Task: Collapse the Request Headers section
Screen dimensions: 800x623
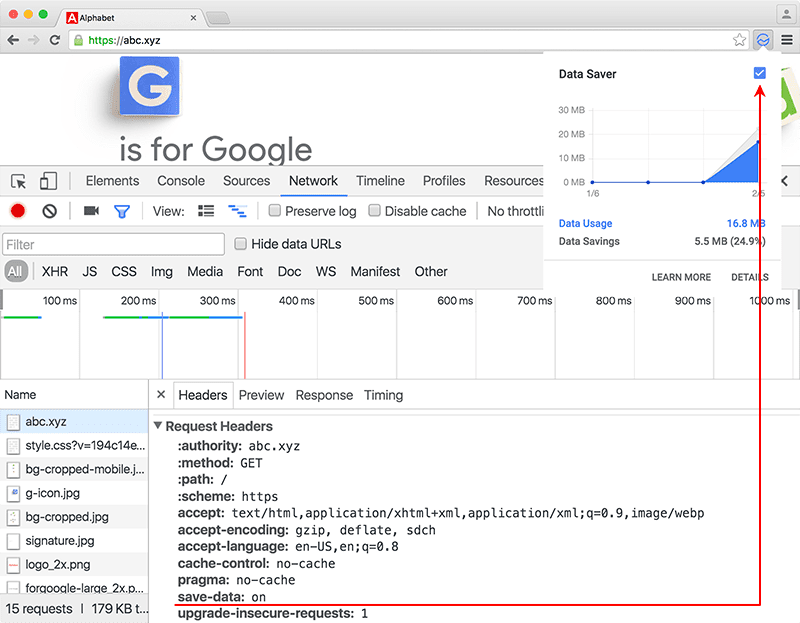Action: [x=158, y=426]
